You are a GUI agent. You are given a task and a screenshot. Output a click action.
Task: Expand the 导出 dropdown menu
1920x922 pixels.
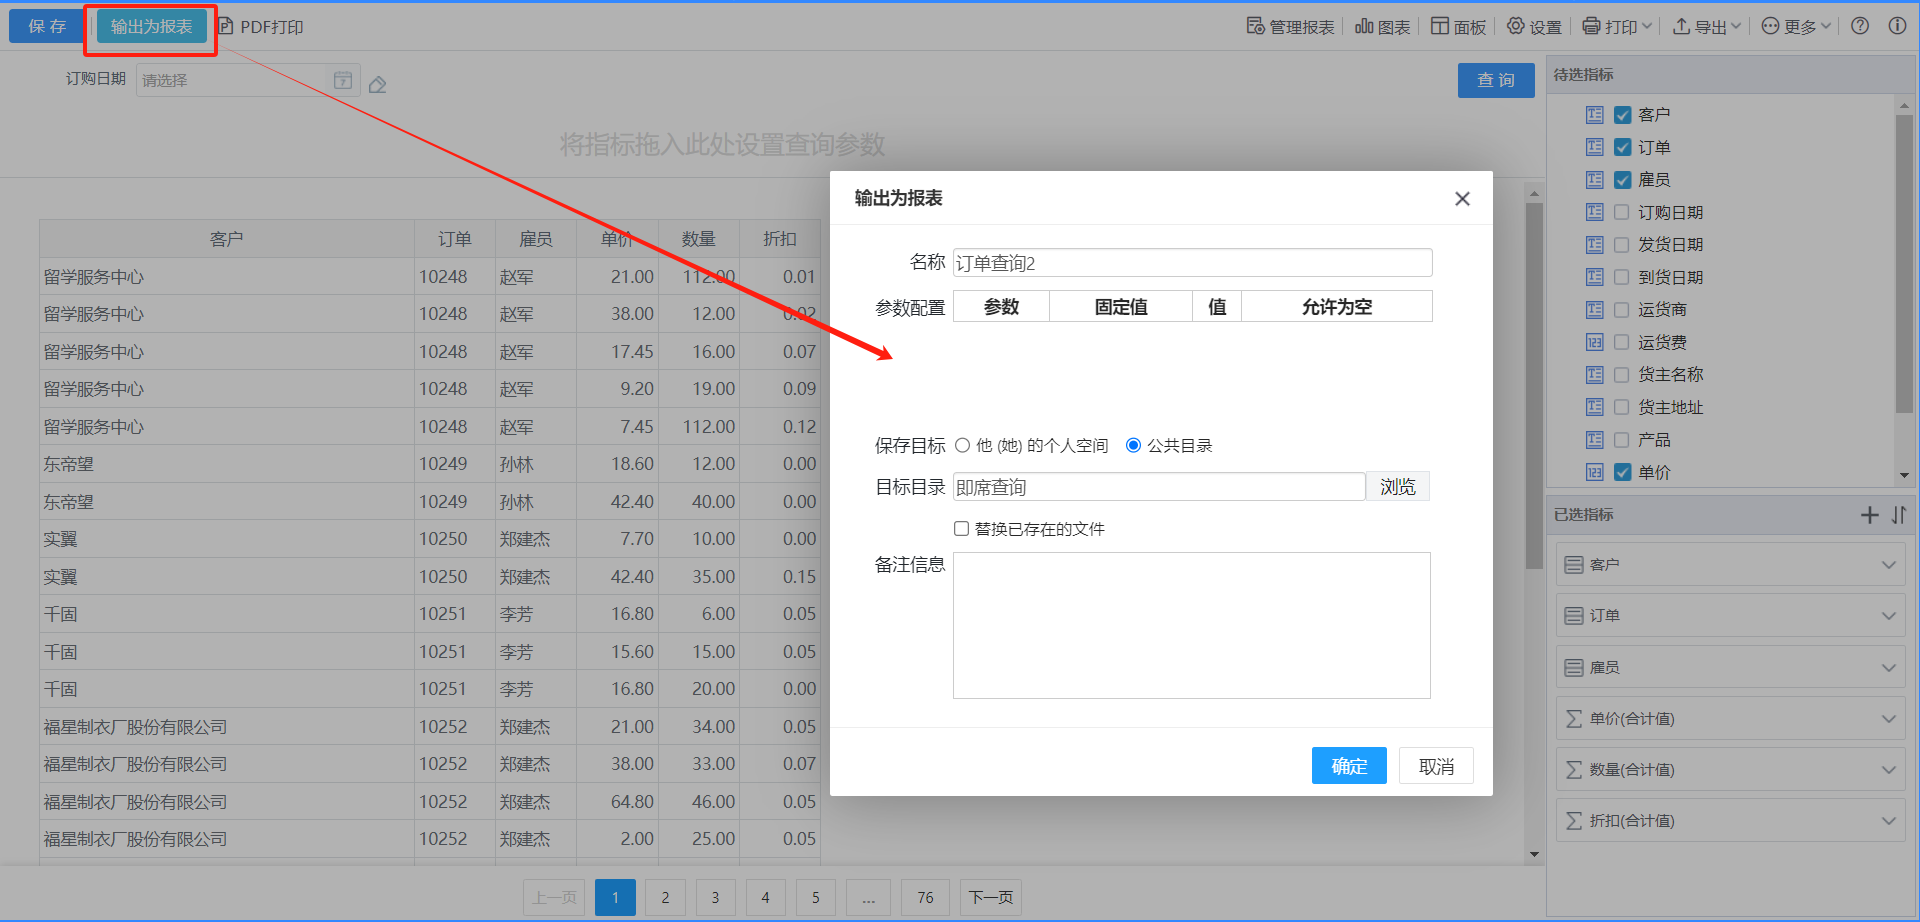click(x=1707, y=27)
